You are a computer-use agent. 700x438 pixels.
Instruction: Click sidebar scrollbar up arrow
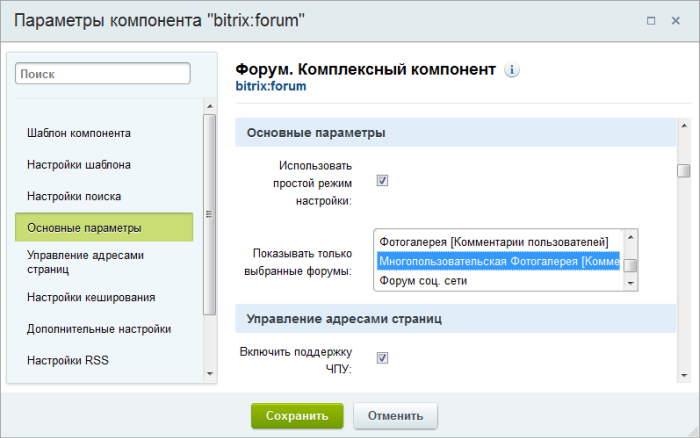210,106
